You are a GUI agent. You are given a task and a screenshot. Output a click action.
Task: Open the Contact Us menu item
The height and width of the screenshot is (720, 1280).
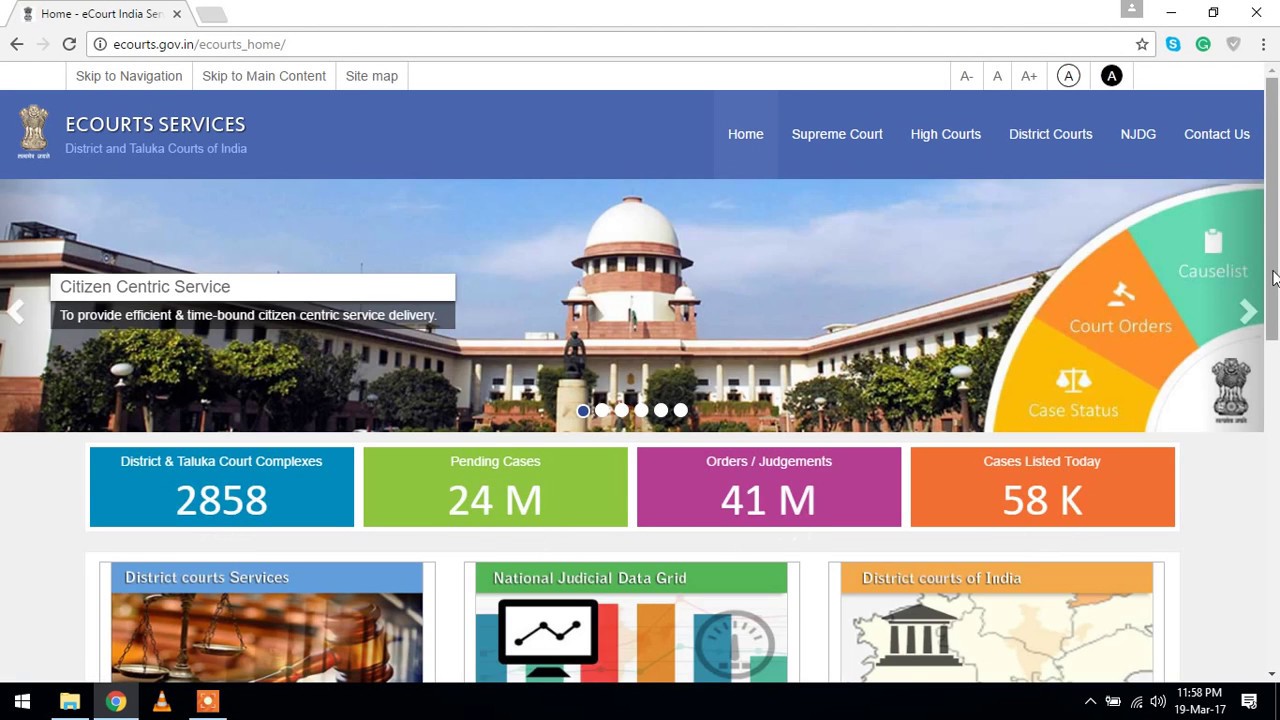(1217, 134)
